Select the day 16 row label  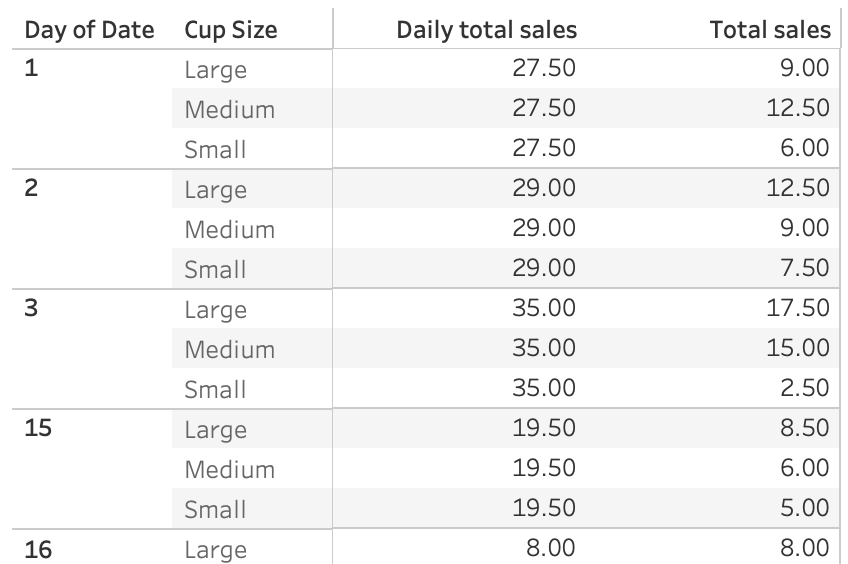pyautogui.click(x=38, y=548)
